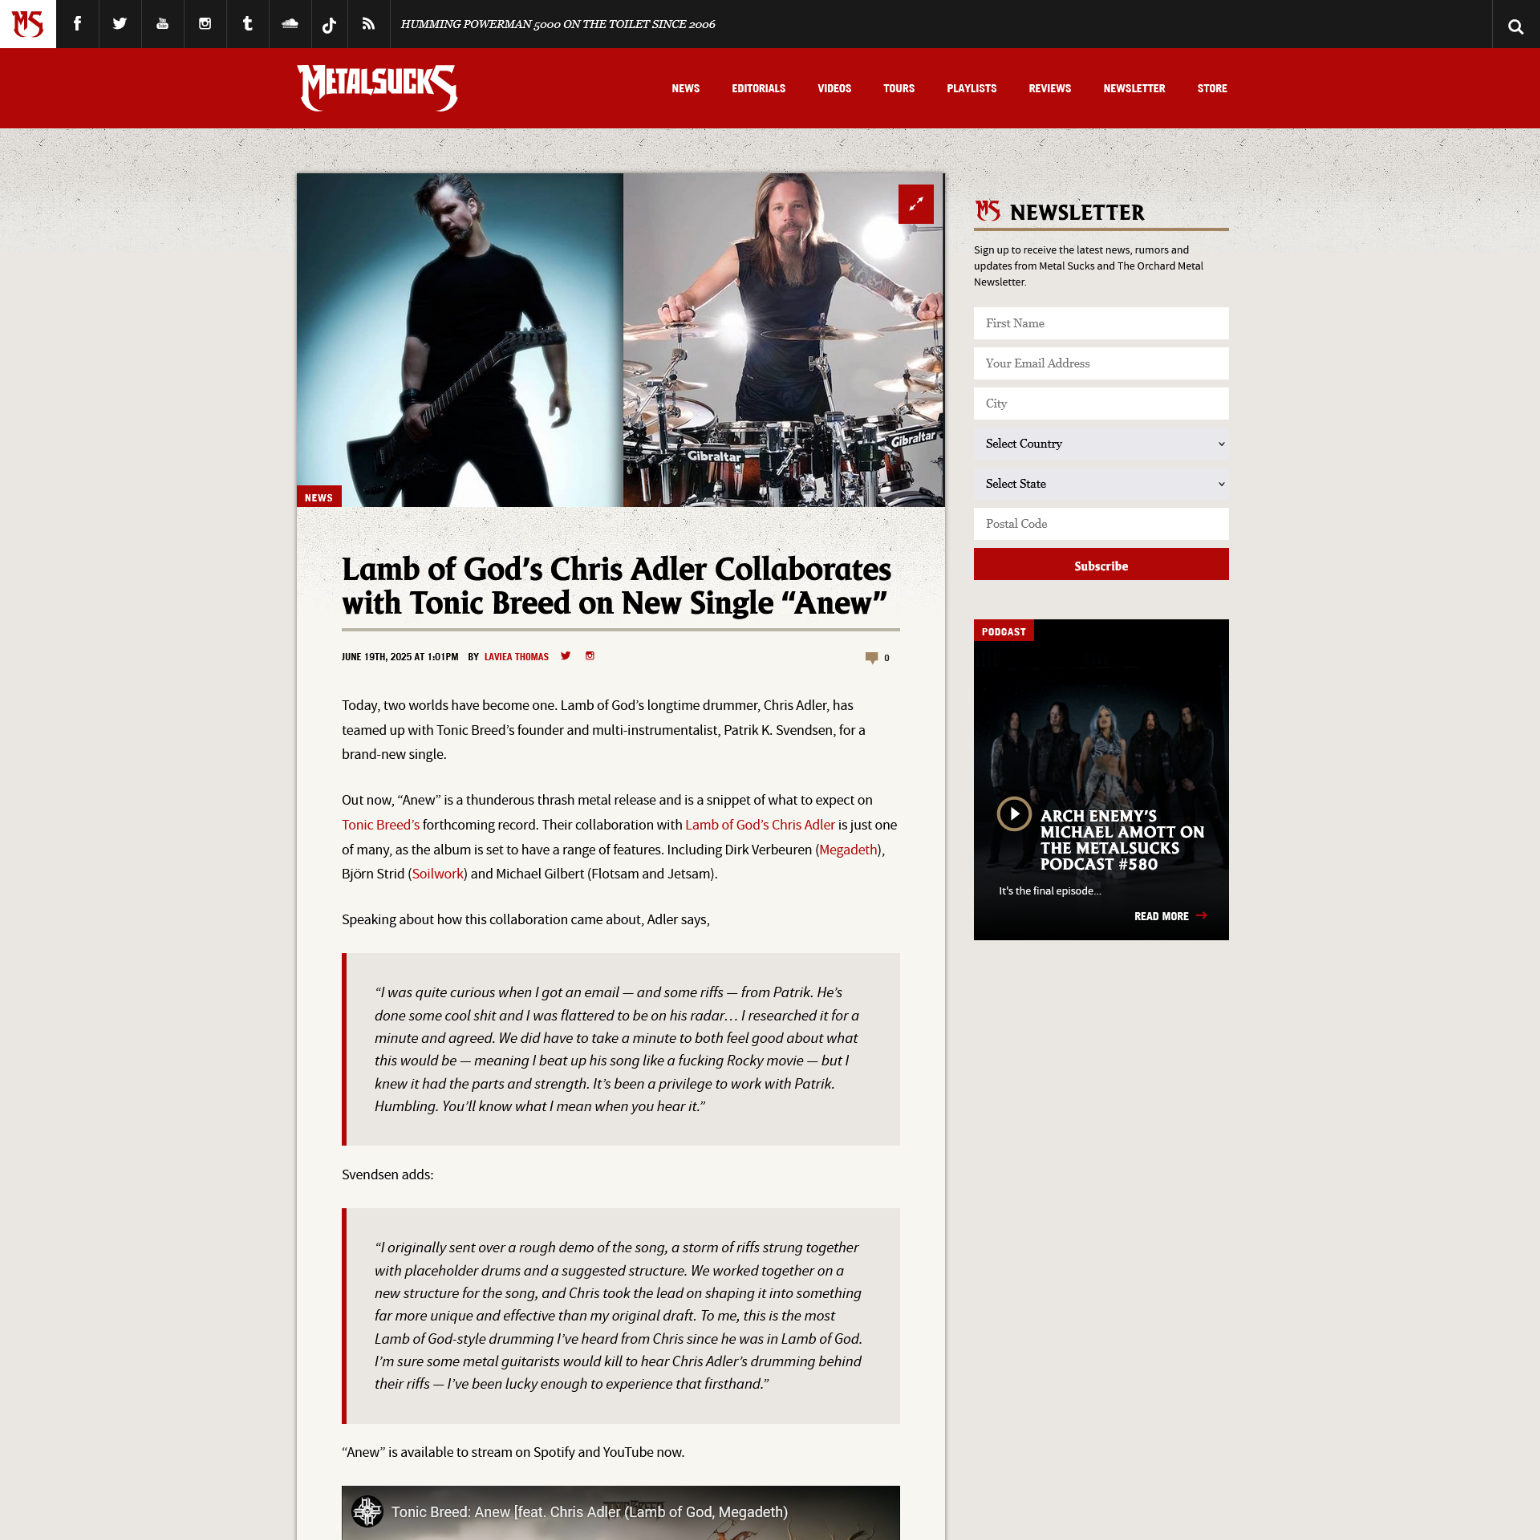
Task: Go to the News section
Action: point(686,88)
